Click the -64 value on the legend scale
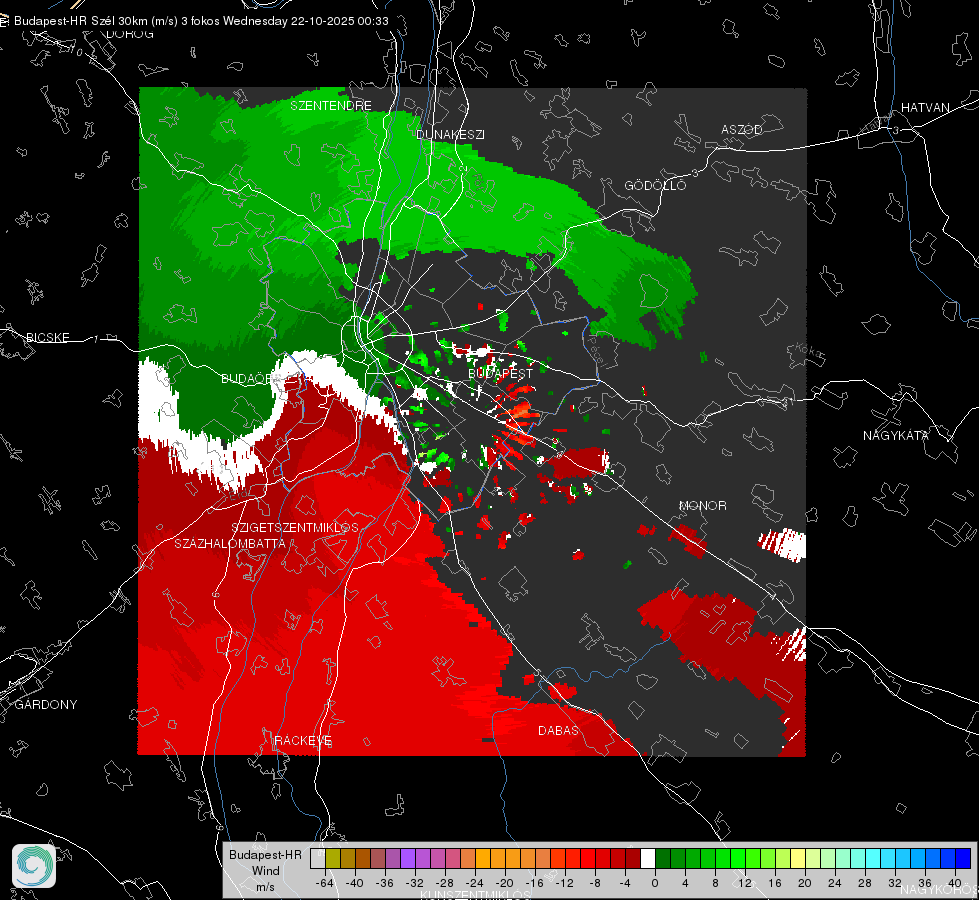 (324, 883)
